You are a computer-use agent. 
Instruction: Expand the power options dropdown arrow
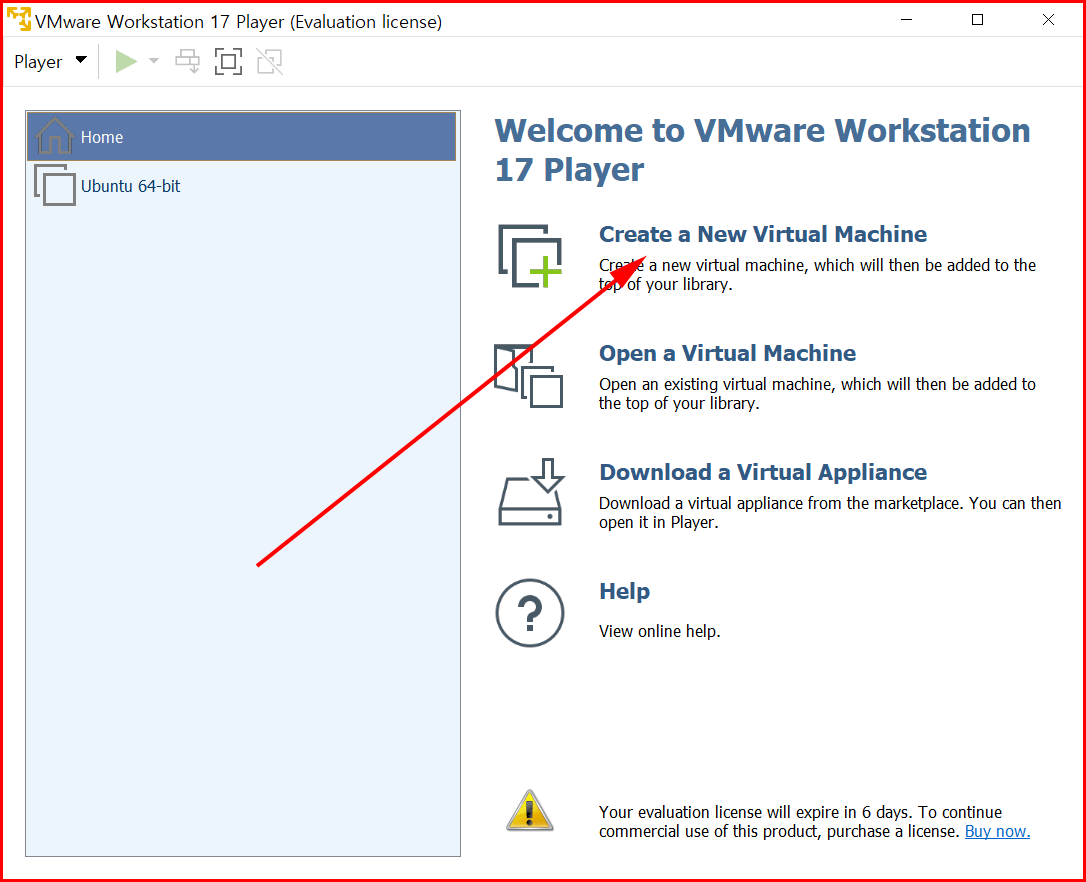click(x=154, y=62)
